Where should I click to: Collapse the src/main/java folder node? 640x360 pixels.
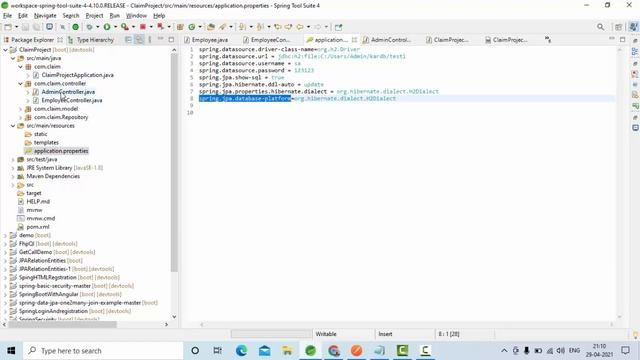[13, 58]
